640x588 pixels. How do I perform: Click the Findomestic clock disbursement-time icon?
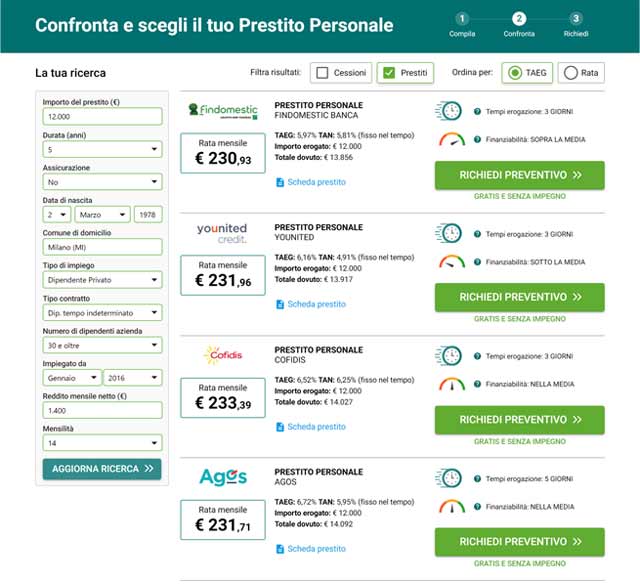click(449, 111)
